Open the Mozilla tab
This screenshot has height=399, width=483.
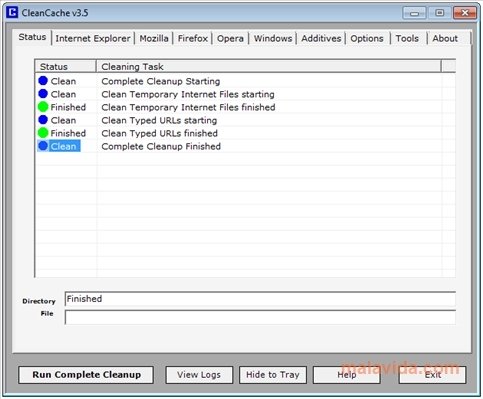[x=154, y=38]
